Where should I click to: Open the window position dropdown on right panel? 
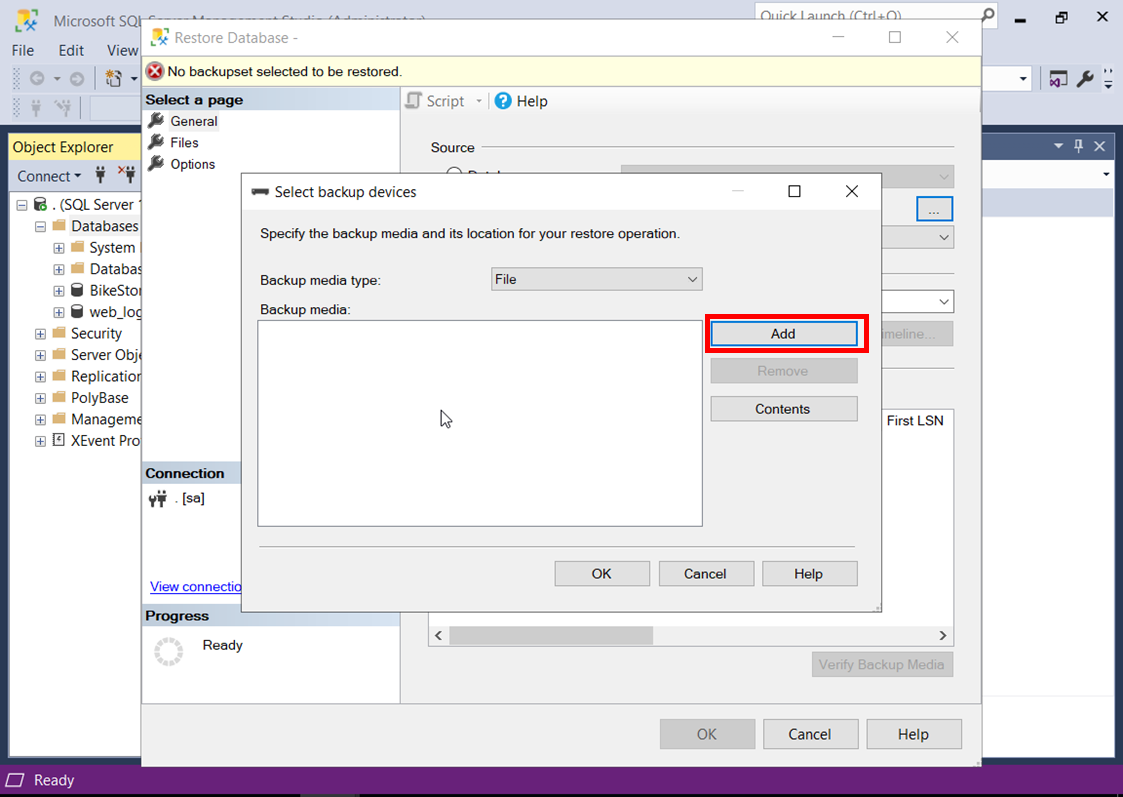pos(1058,146)
